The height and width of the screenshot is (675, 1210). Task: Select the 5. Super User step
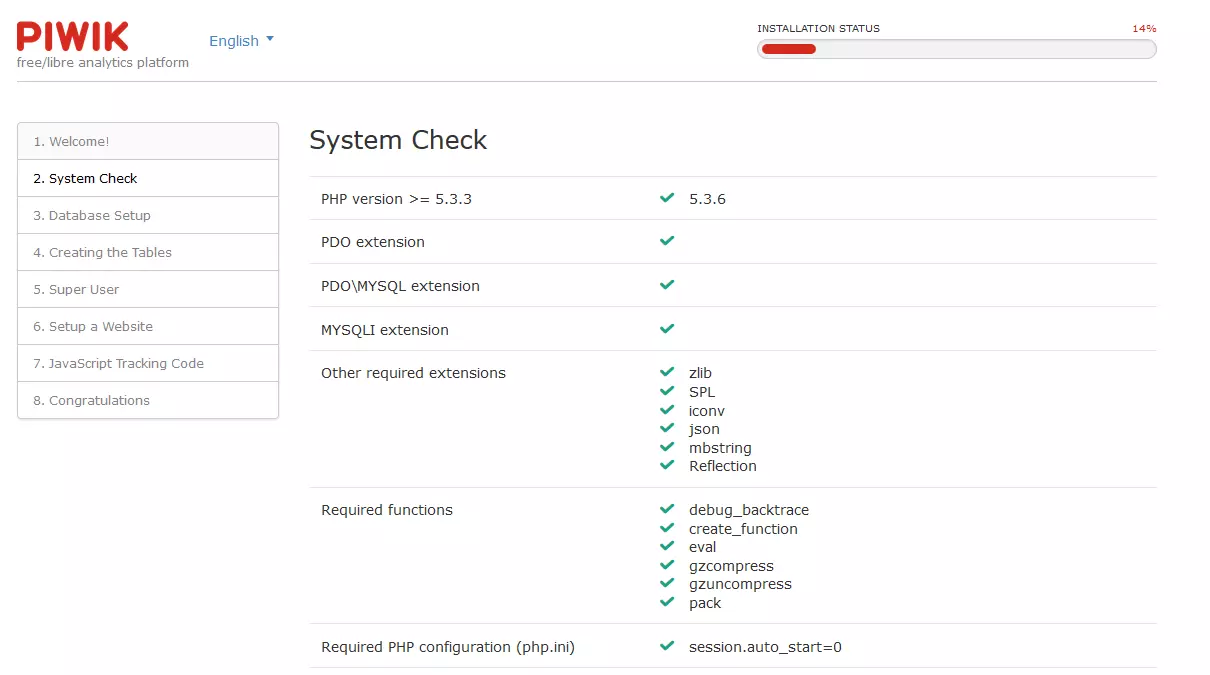[148, 289]
